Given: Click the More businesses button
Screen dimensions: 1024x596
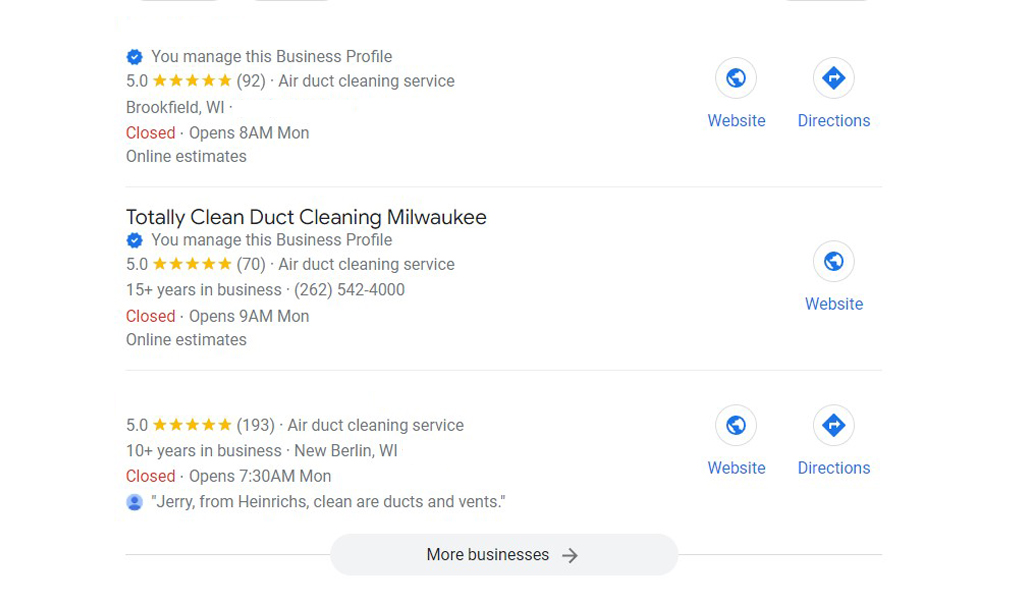Looking at the screenshot, I should [x=503, y=554].
